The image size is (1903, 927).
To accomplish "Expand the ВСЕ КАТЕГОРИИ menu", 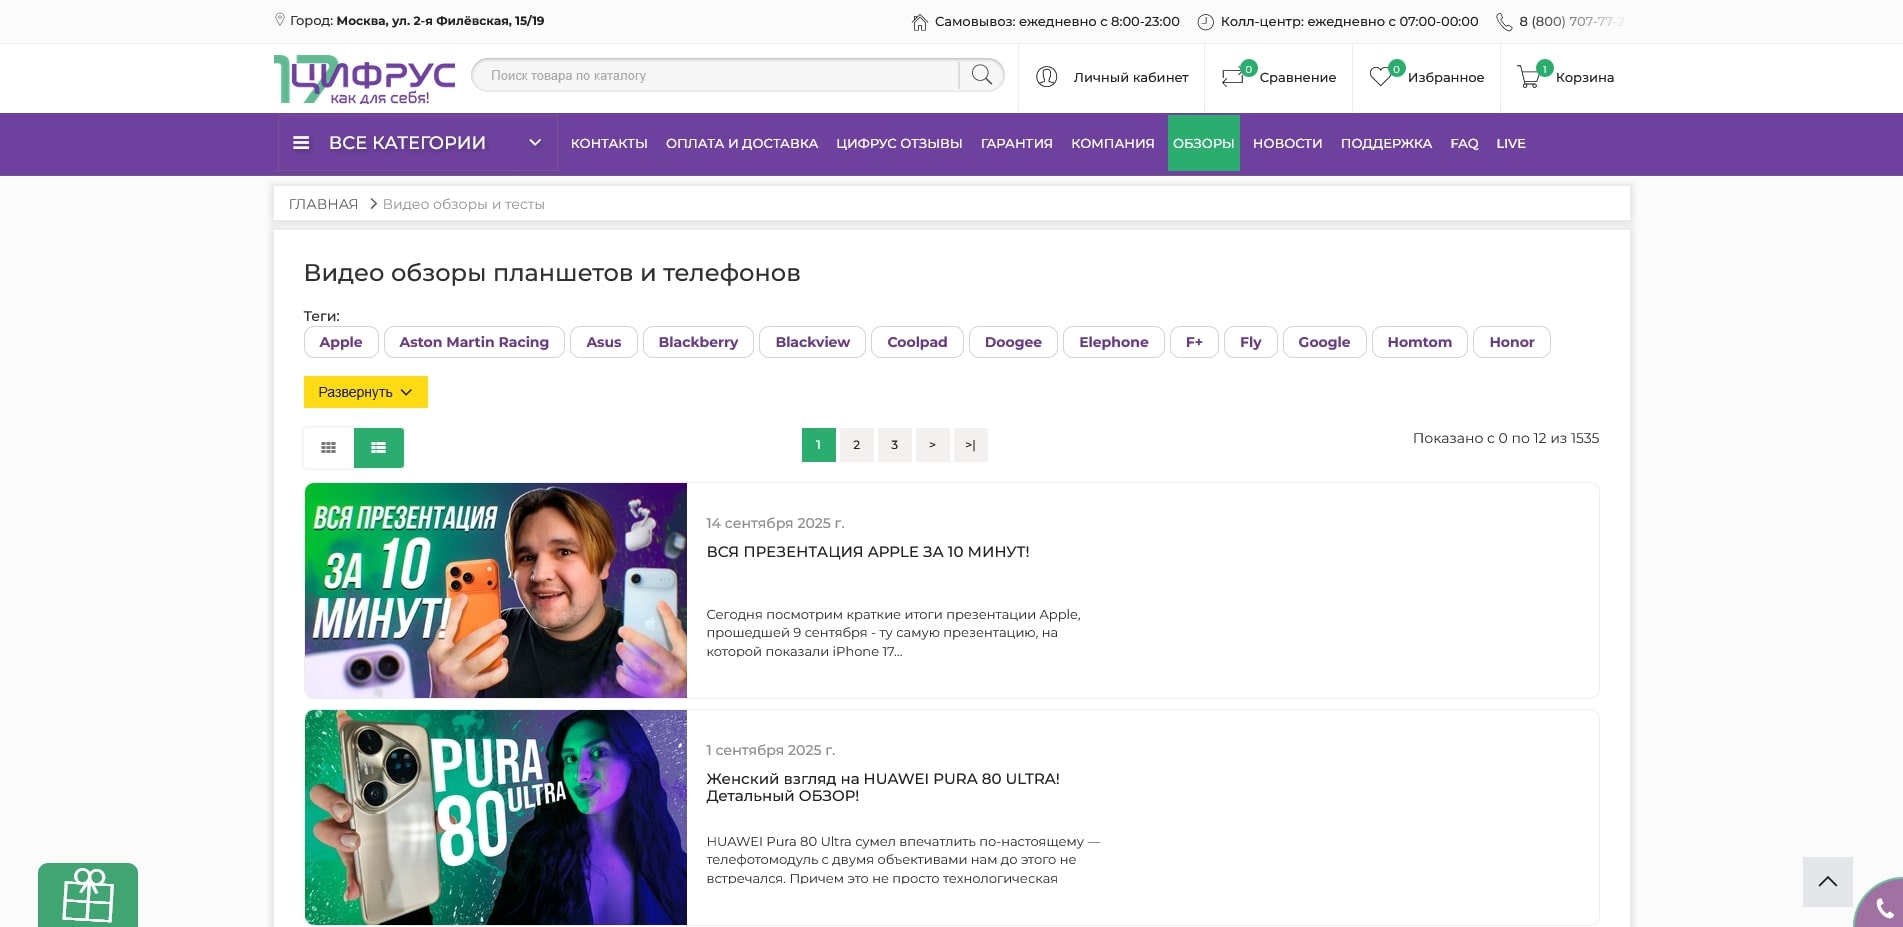I will 417,143.
